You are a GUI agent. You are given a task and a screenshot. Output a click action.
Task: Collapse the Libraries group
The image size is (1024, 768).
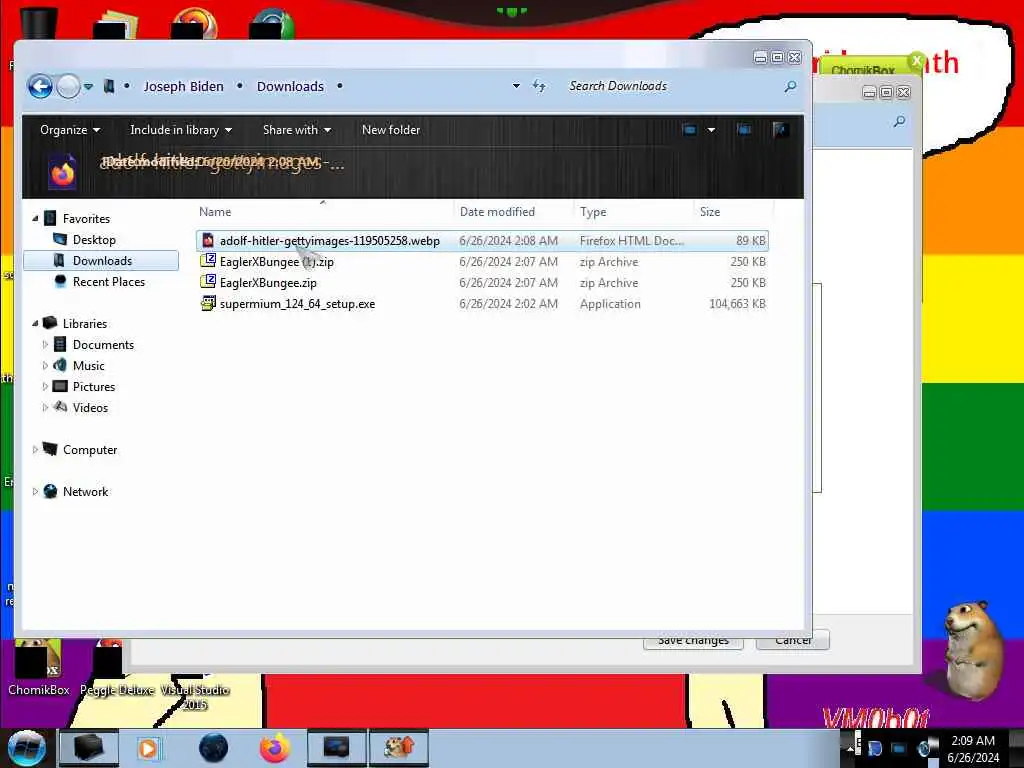(x=35, y=323)
